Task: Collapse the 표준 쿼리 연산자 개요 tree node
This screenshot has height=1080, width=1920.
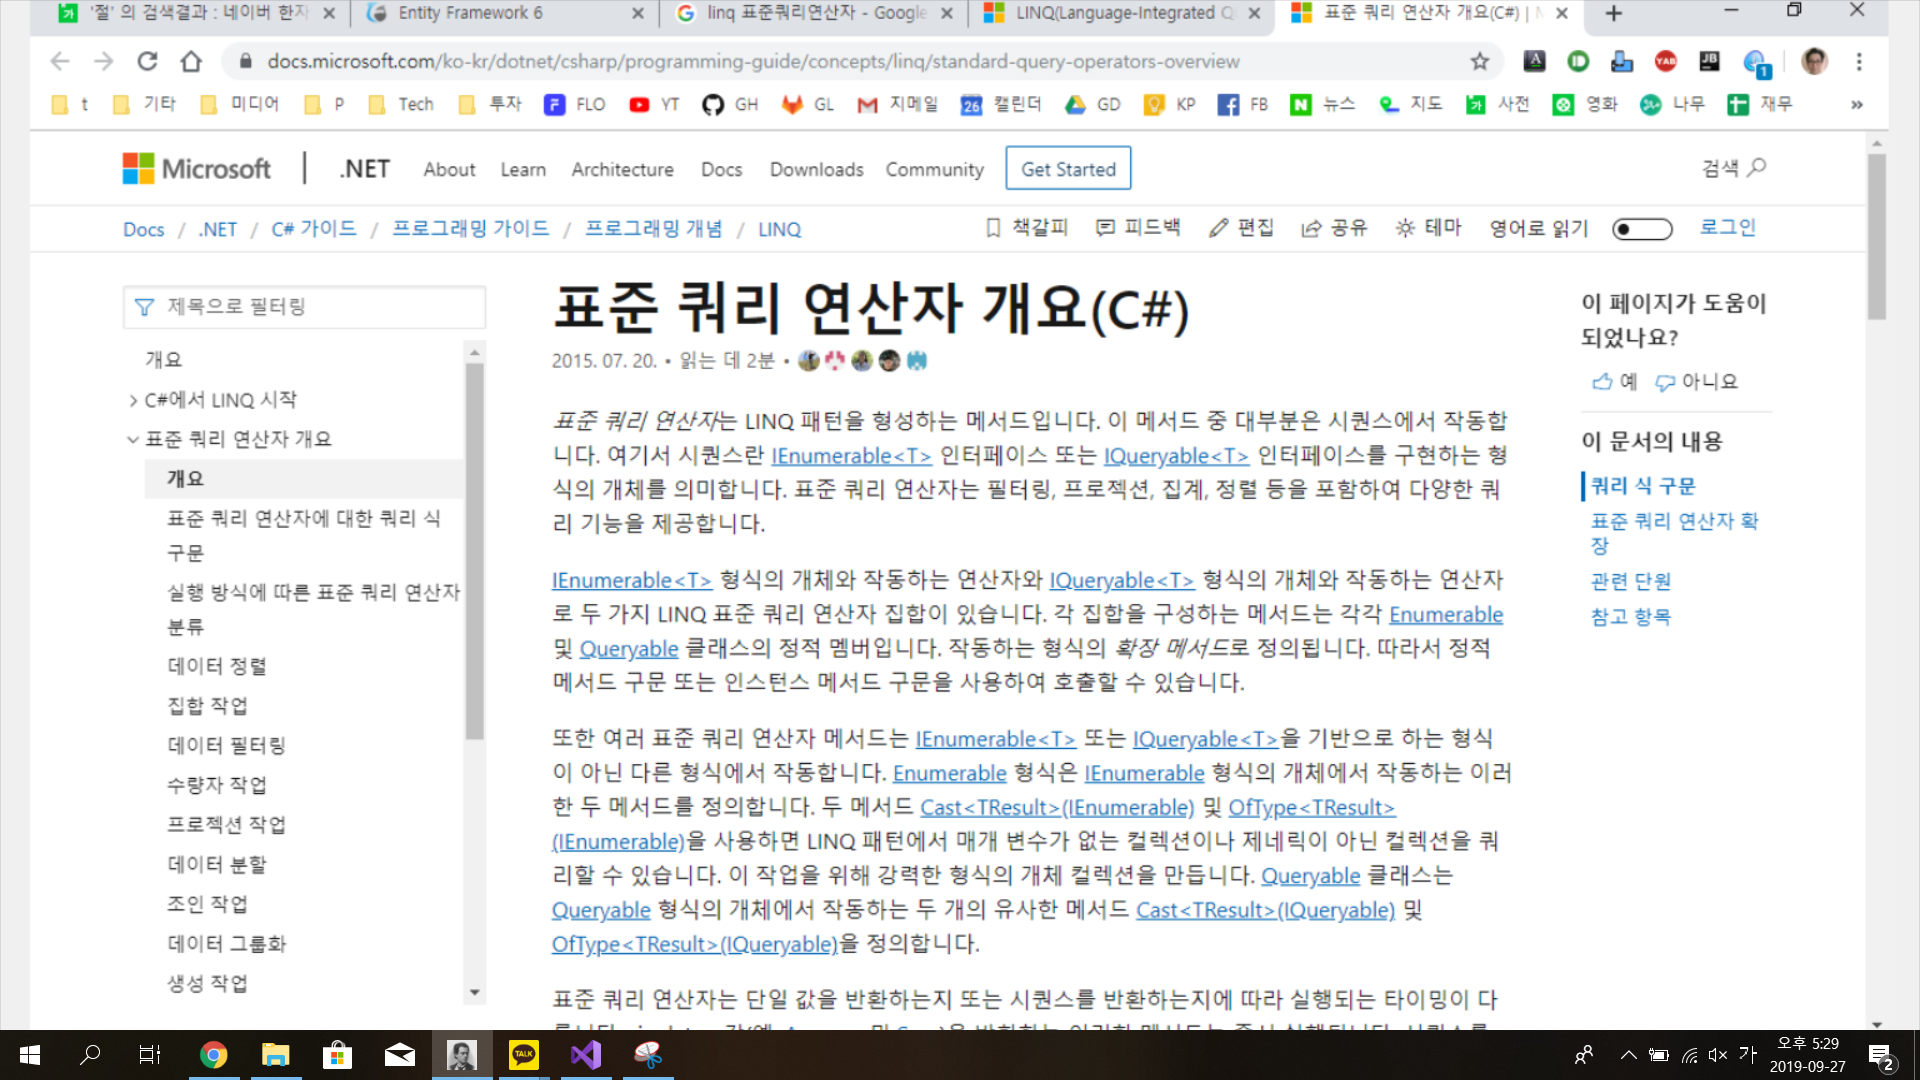Action: point(133,439)
